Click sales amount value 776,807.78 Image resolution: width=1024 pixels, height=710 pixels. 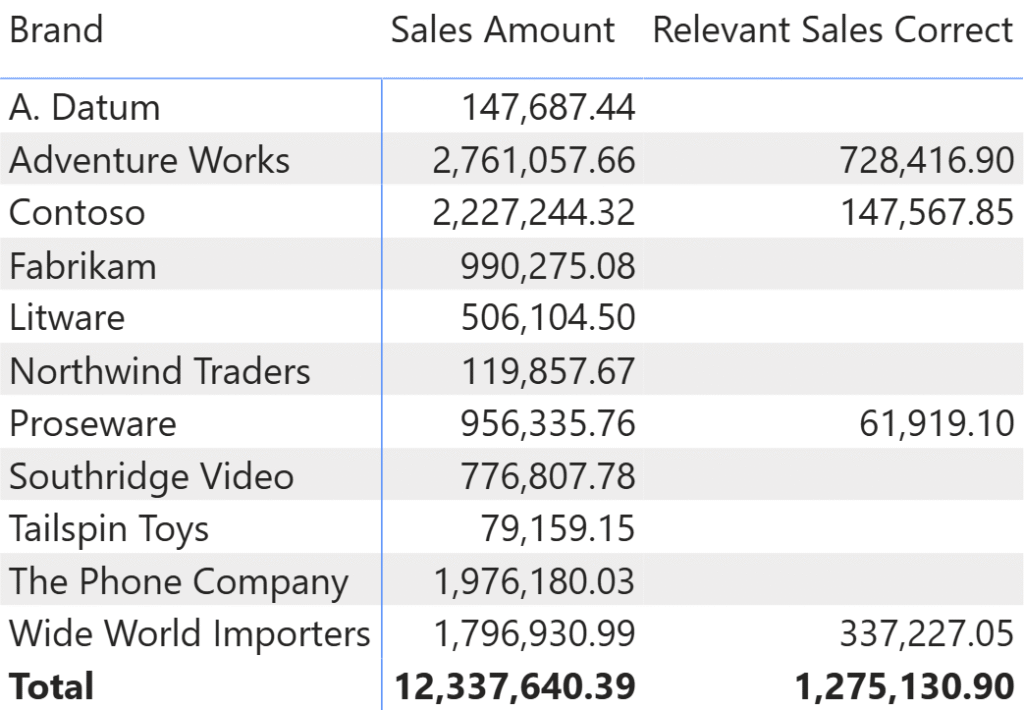tap(548, 476)
